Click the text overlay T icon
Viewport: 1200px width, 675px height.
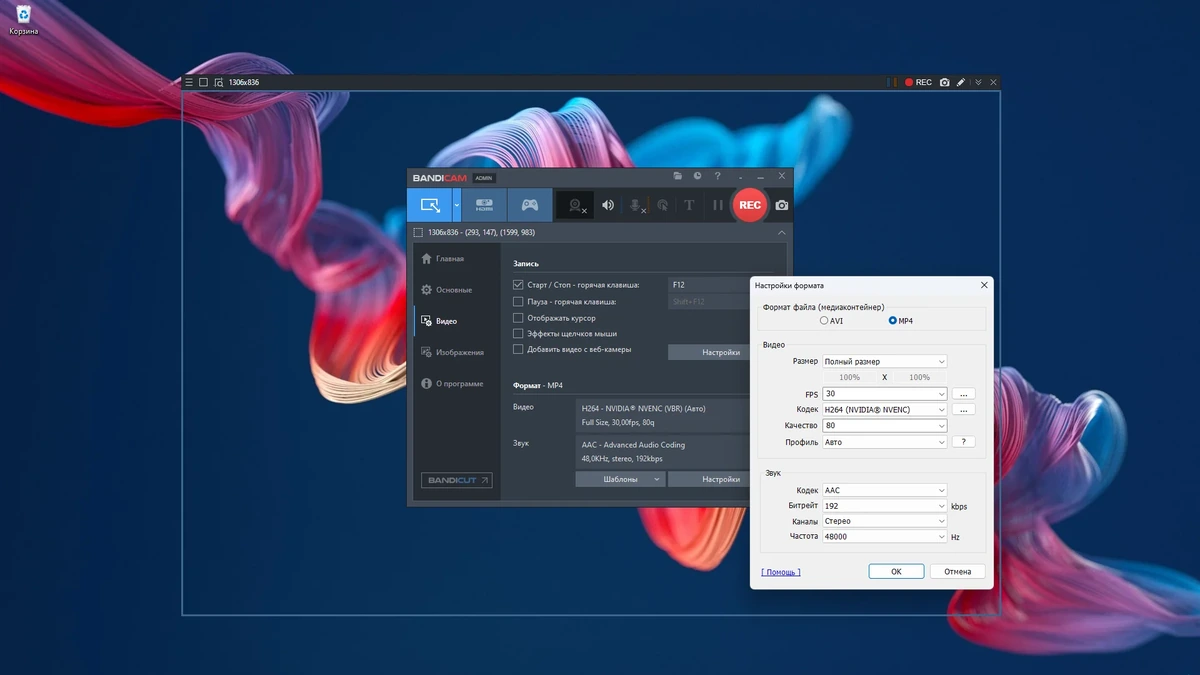point(689,205)
